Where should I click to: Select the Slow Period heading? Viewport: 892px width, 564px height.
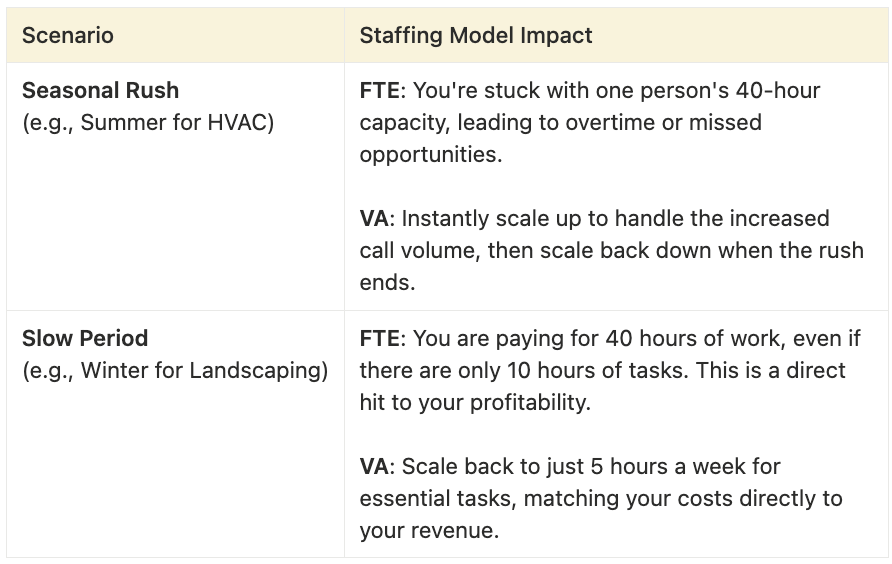point(85,338)
